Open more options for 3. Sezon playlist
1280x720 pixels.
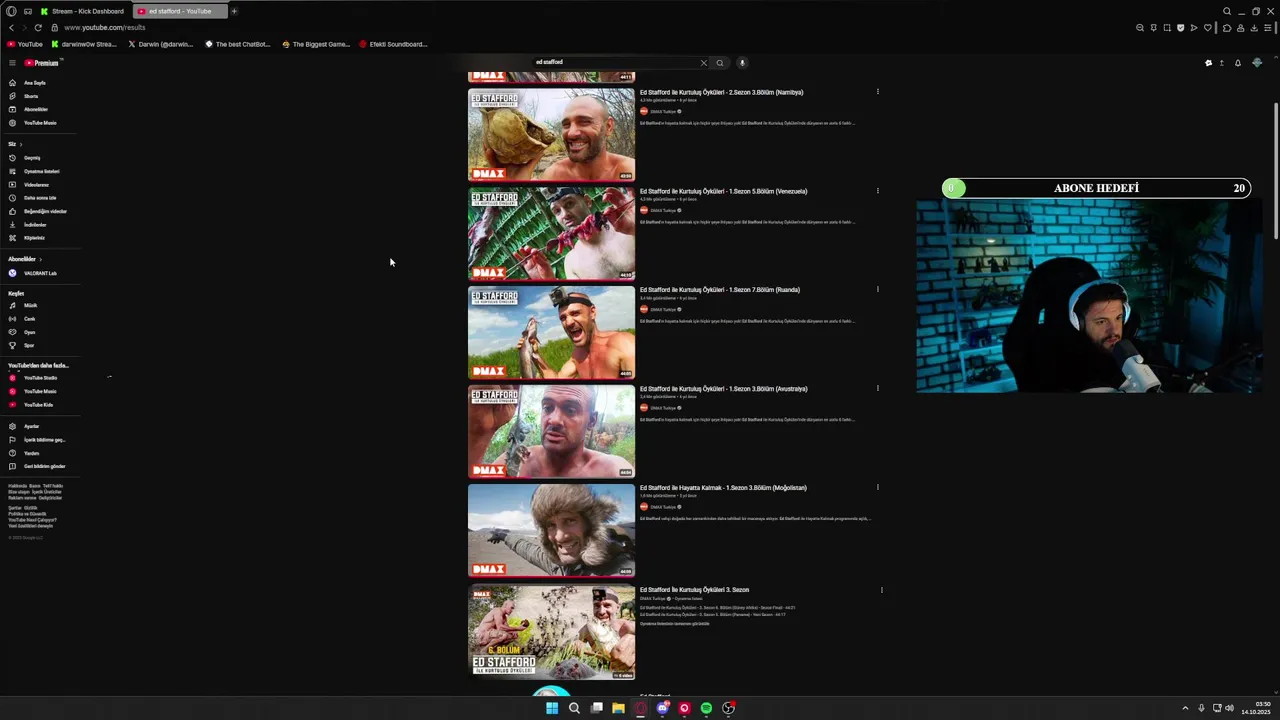[881, 590]
